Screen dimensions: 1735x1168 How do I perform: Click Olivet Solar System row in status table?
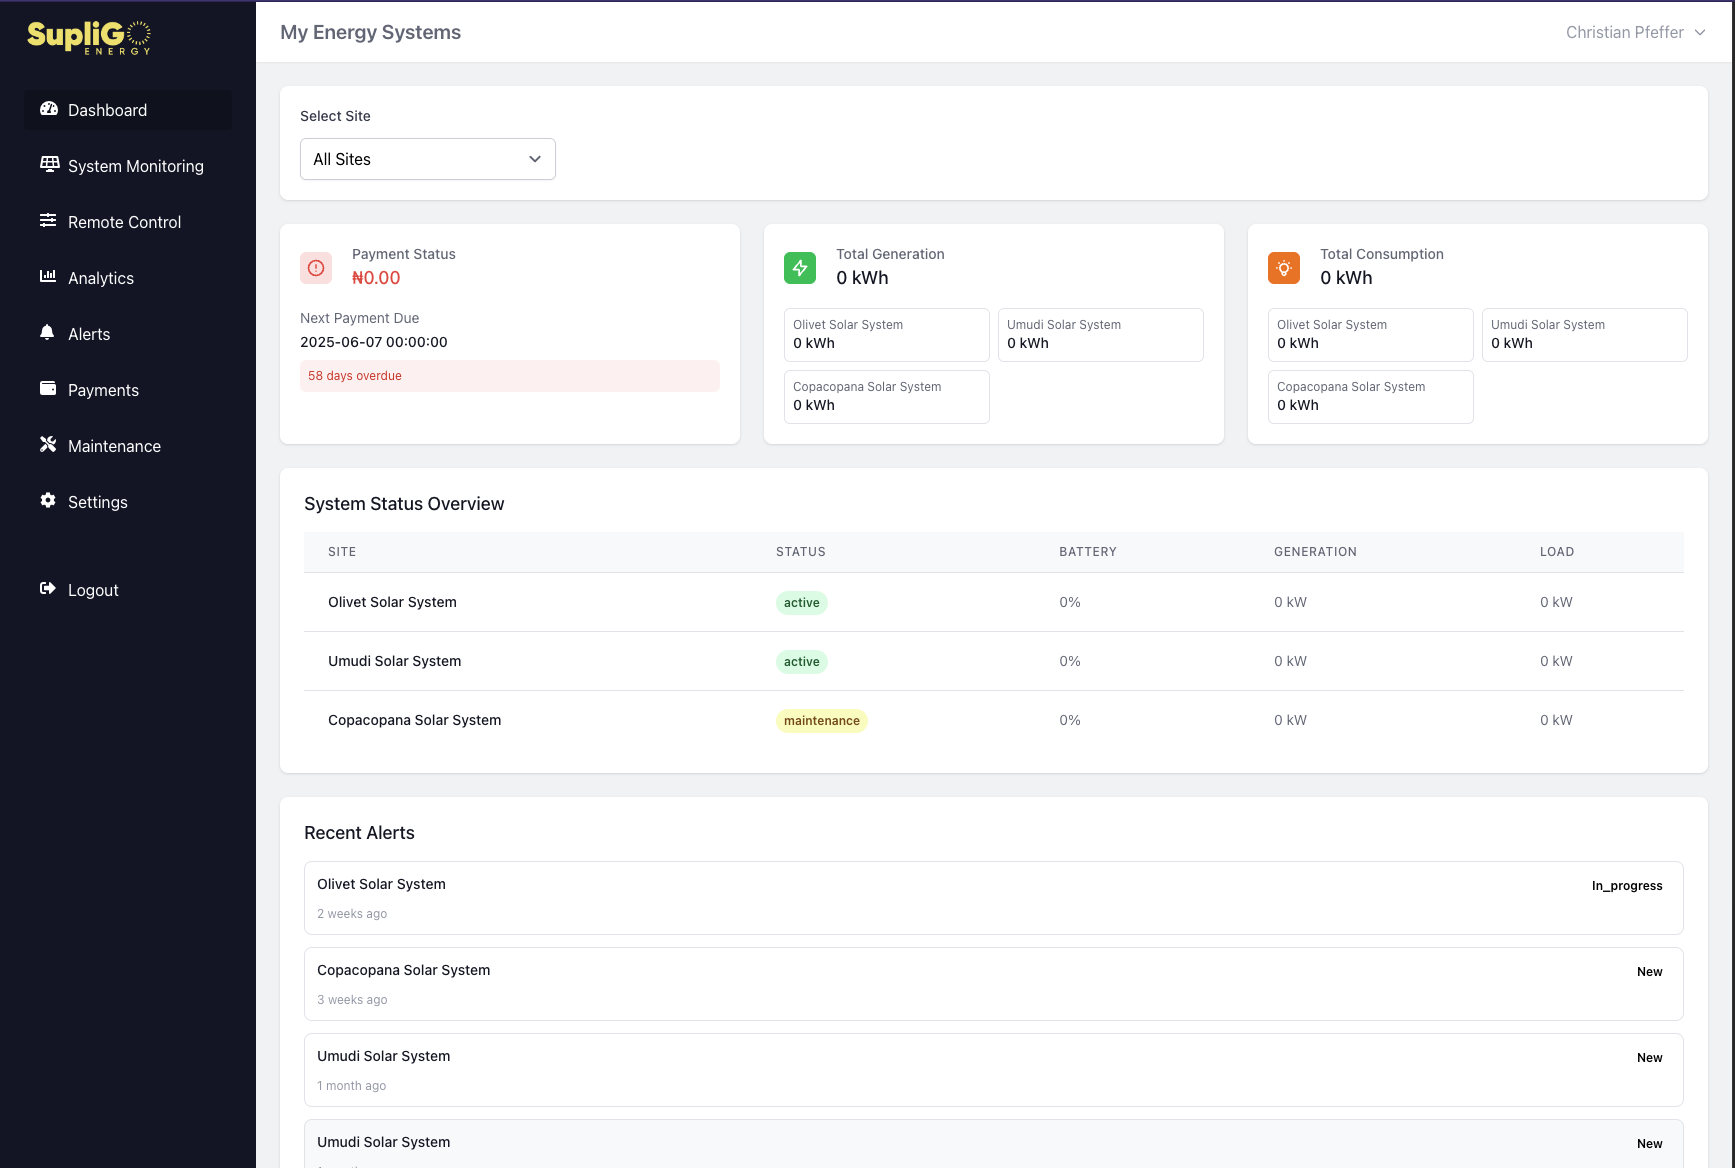coord(994,602)
